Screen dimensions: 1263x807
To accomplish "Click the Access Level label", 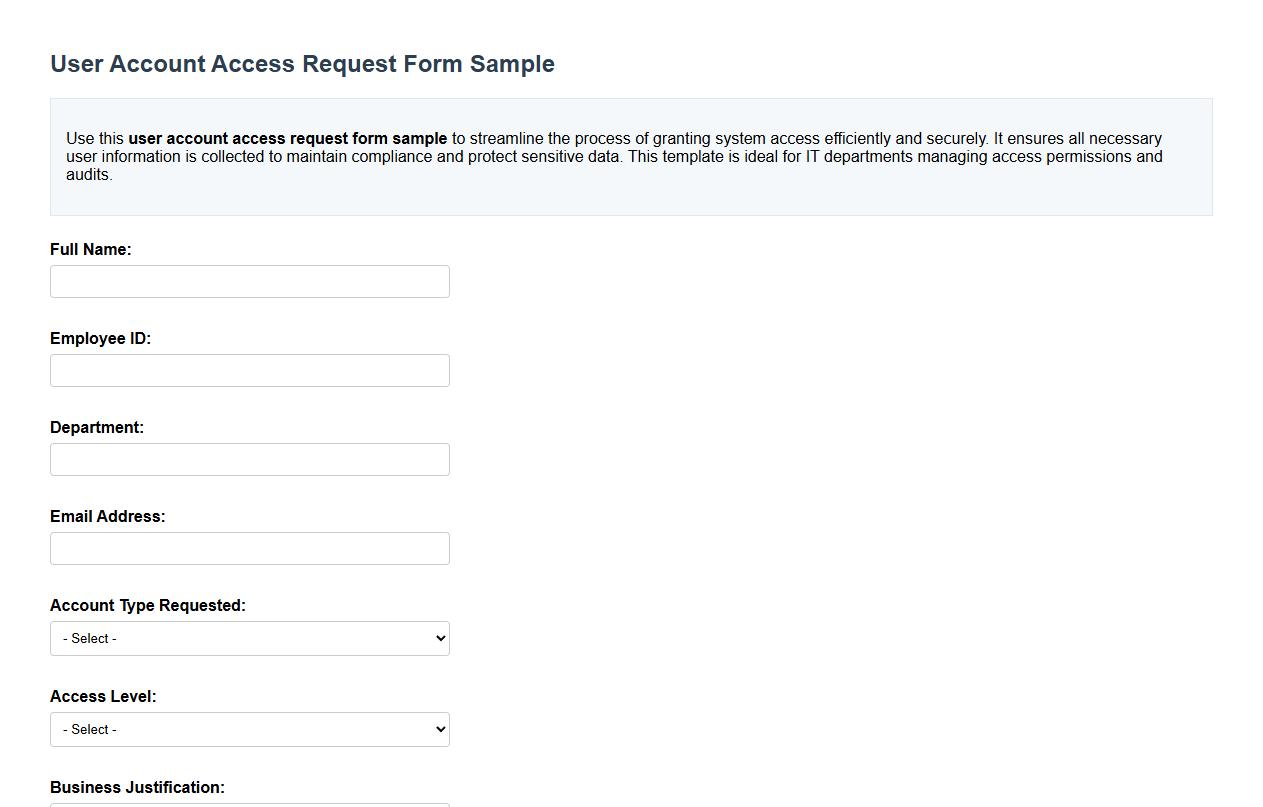I will click(103, 696).
